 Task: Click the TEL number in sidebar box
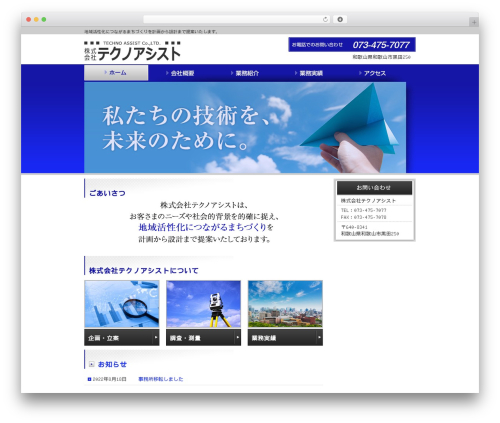(x=363, y=210)
